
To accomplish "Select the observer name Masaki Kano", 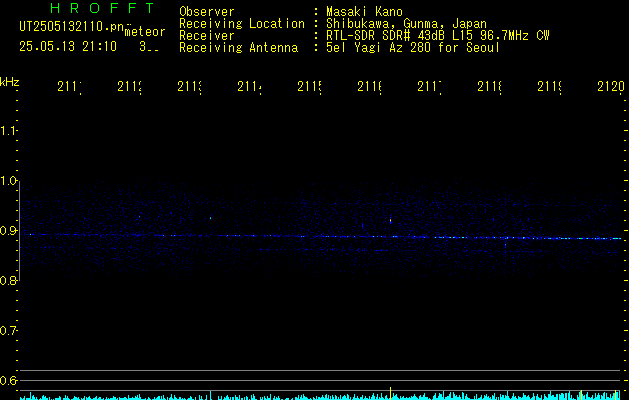I will pyautogui.click(x=364, y=12).
